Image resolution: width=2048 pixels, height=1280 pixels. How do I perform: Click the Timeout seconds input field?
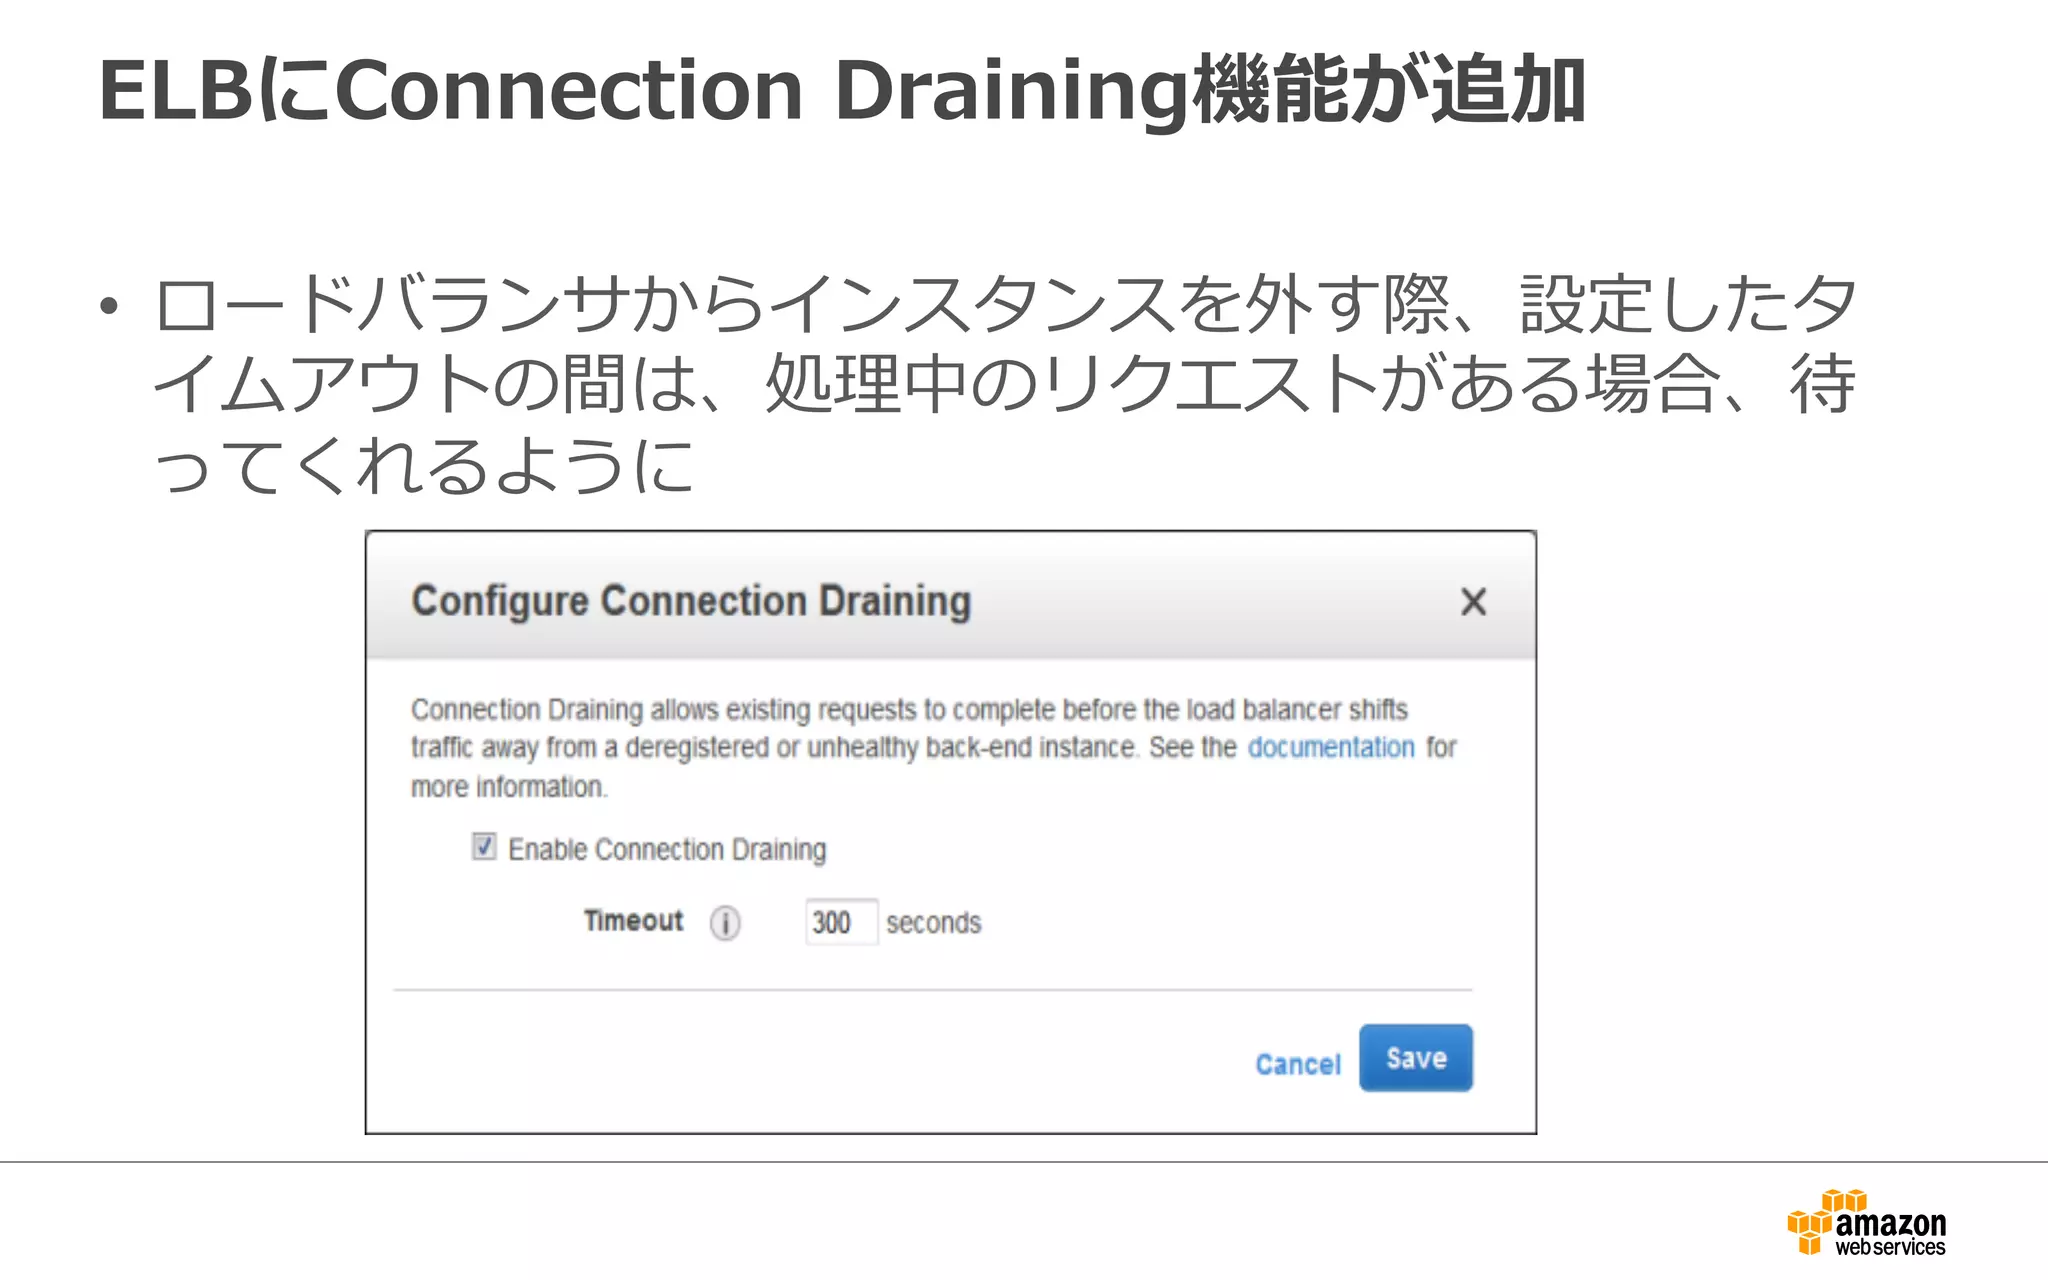point(841,922)
